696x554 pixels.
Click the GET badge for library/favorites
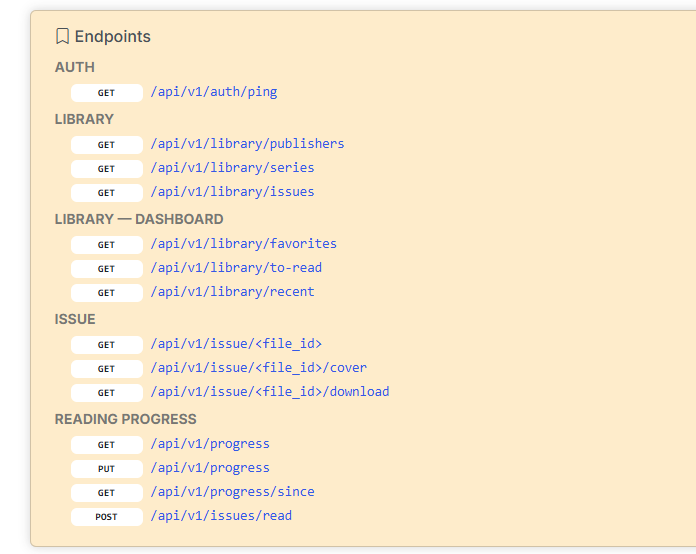107,245
